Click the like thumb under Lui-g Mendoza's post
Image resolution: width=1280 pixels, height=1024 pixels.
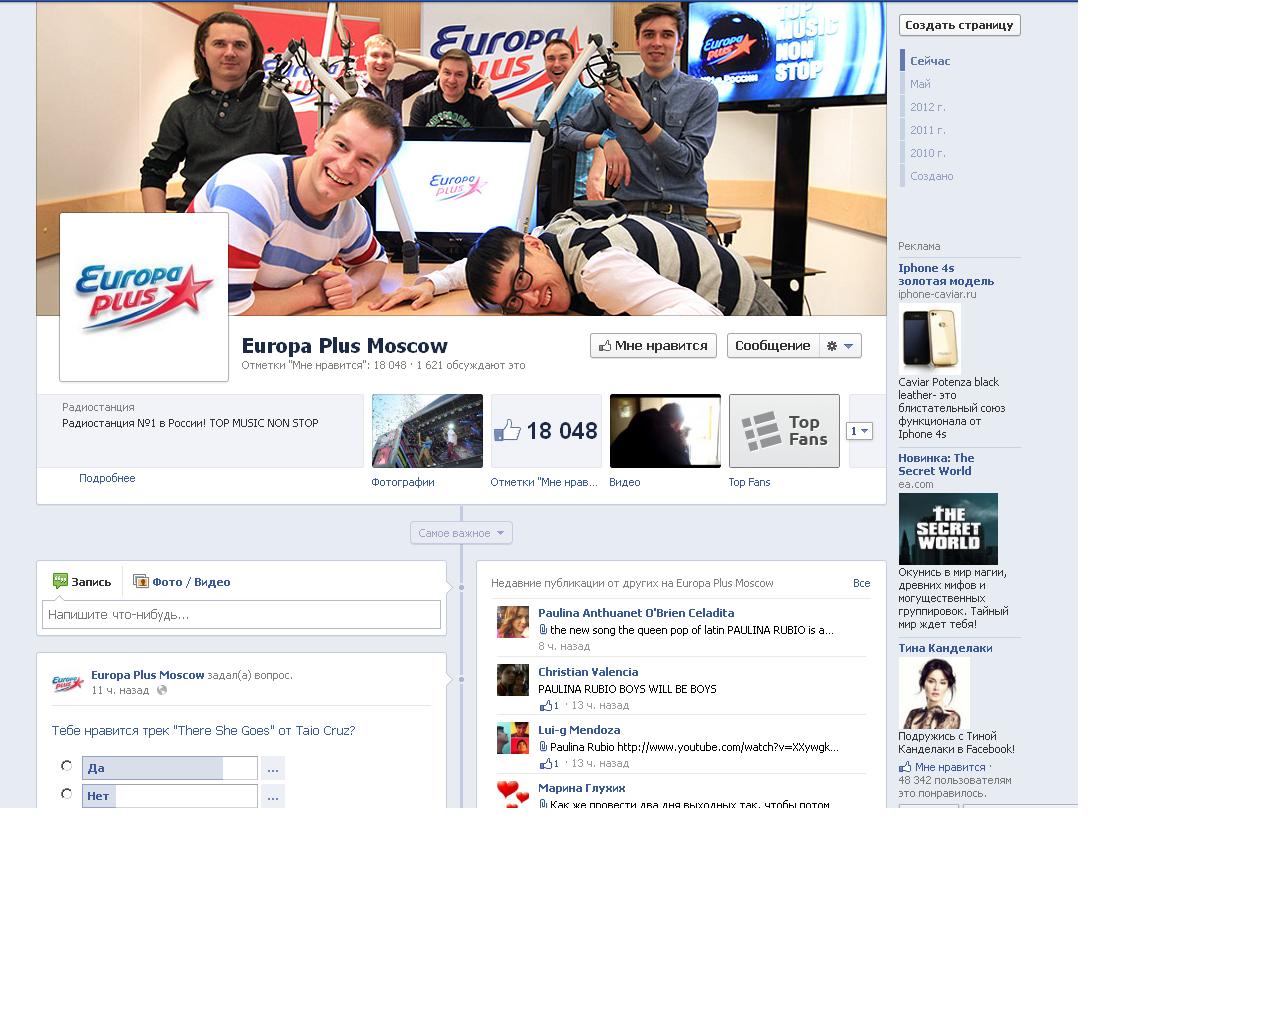tap(546, 764)
